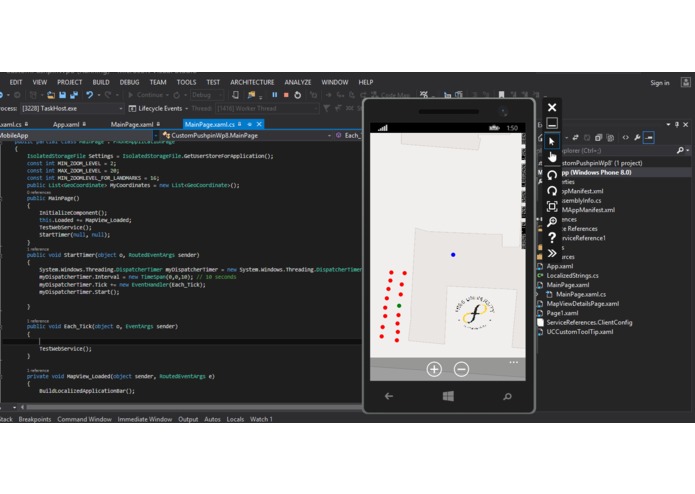This screenshot has height=494, width=695.
Task: Toggle auto-hide pin for Solution Explorer
Action: (x=677, y=125)
